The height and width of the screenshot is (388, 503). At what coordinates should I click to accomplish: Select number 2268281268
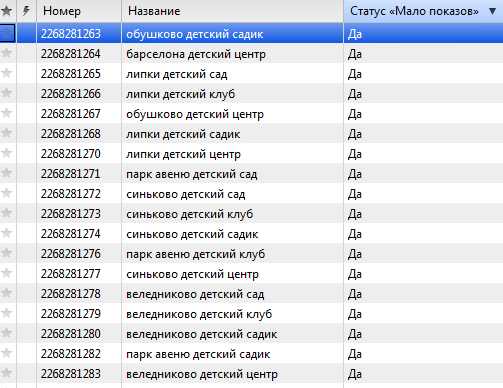coord(71,134)
